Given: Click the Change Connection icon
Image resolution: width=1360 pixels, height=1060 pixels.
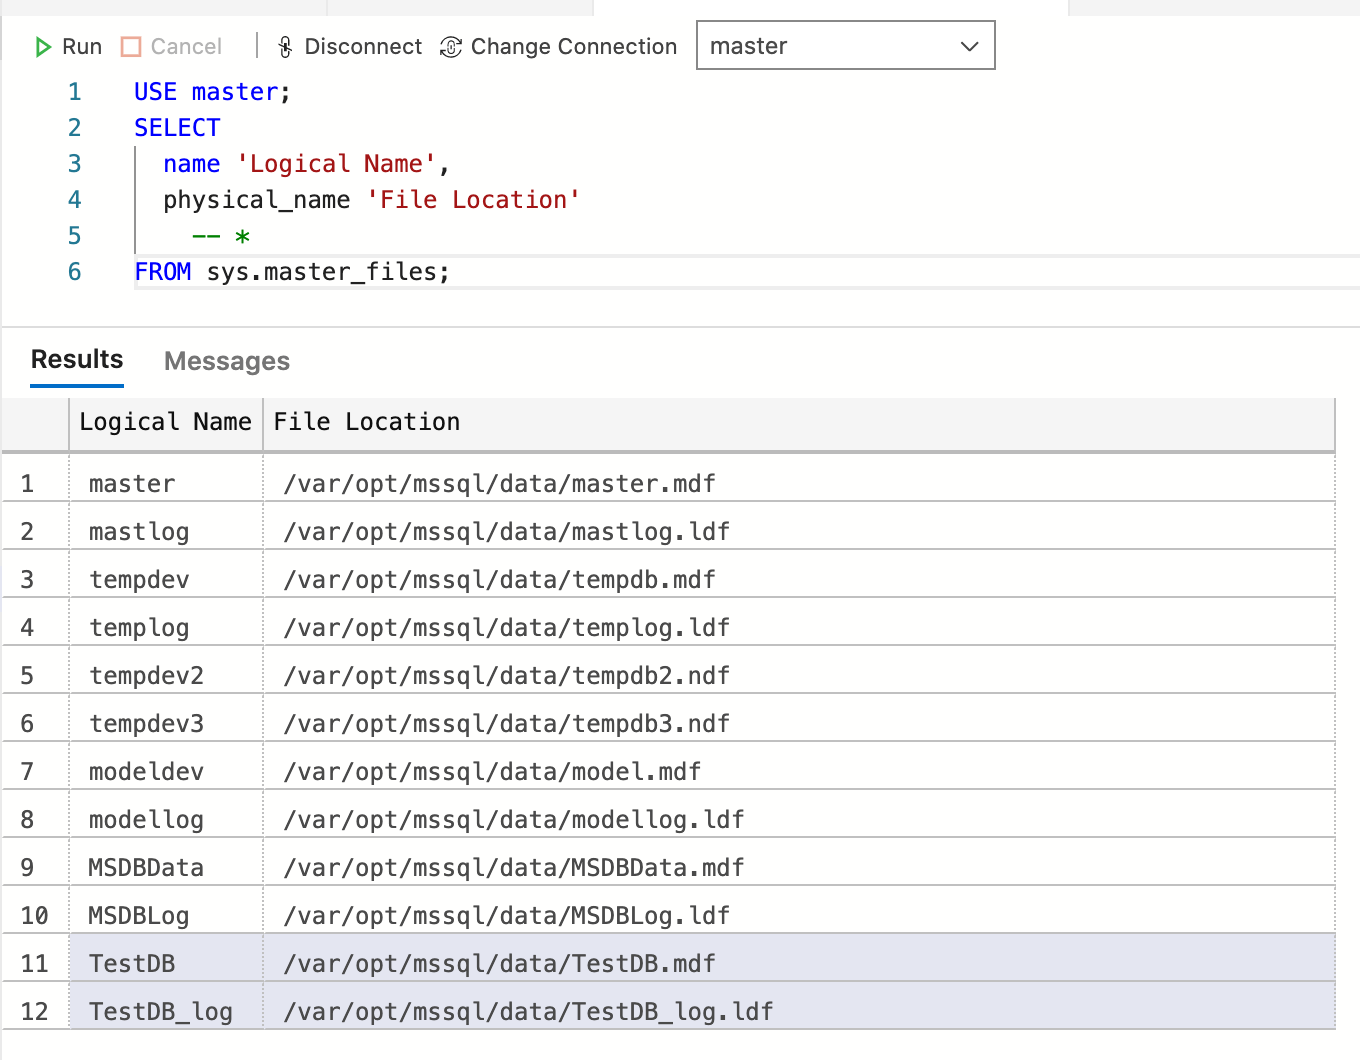Looking at the screenshot, I should click(451, 47).
